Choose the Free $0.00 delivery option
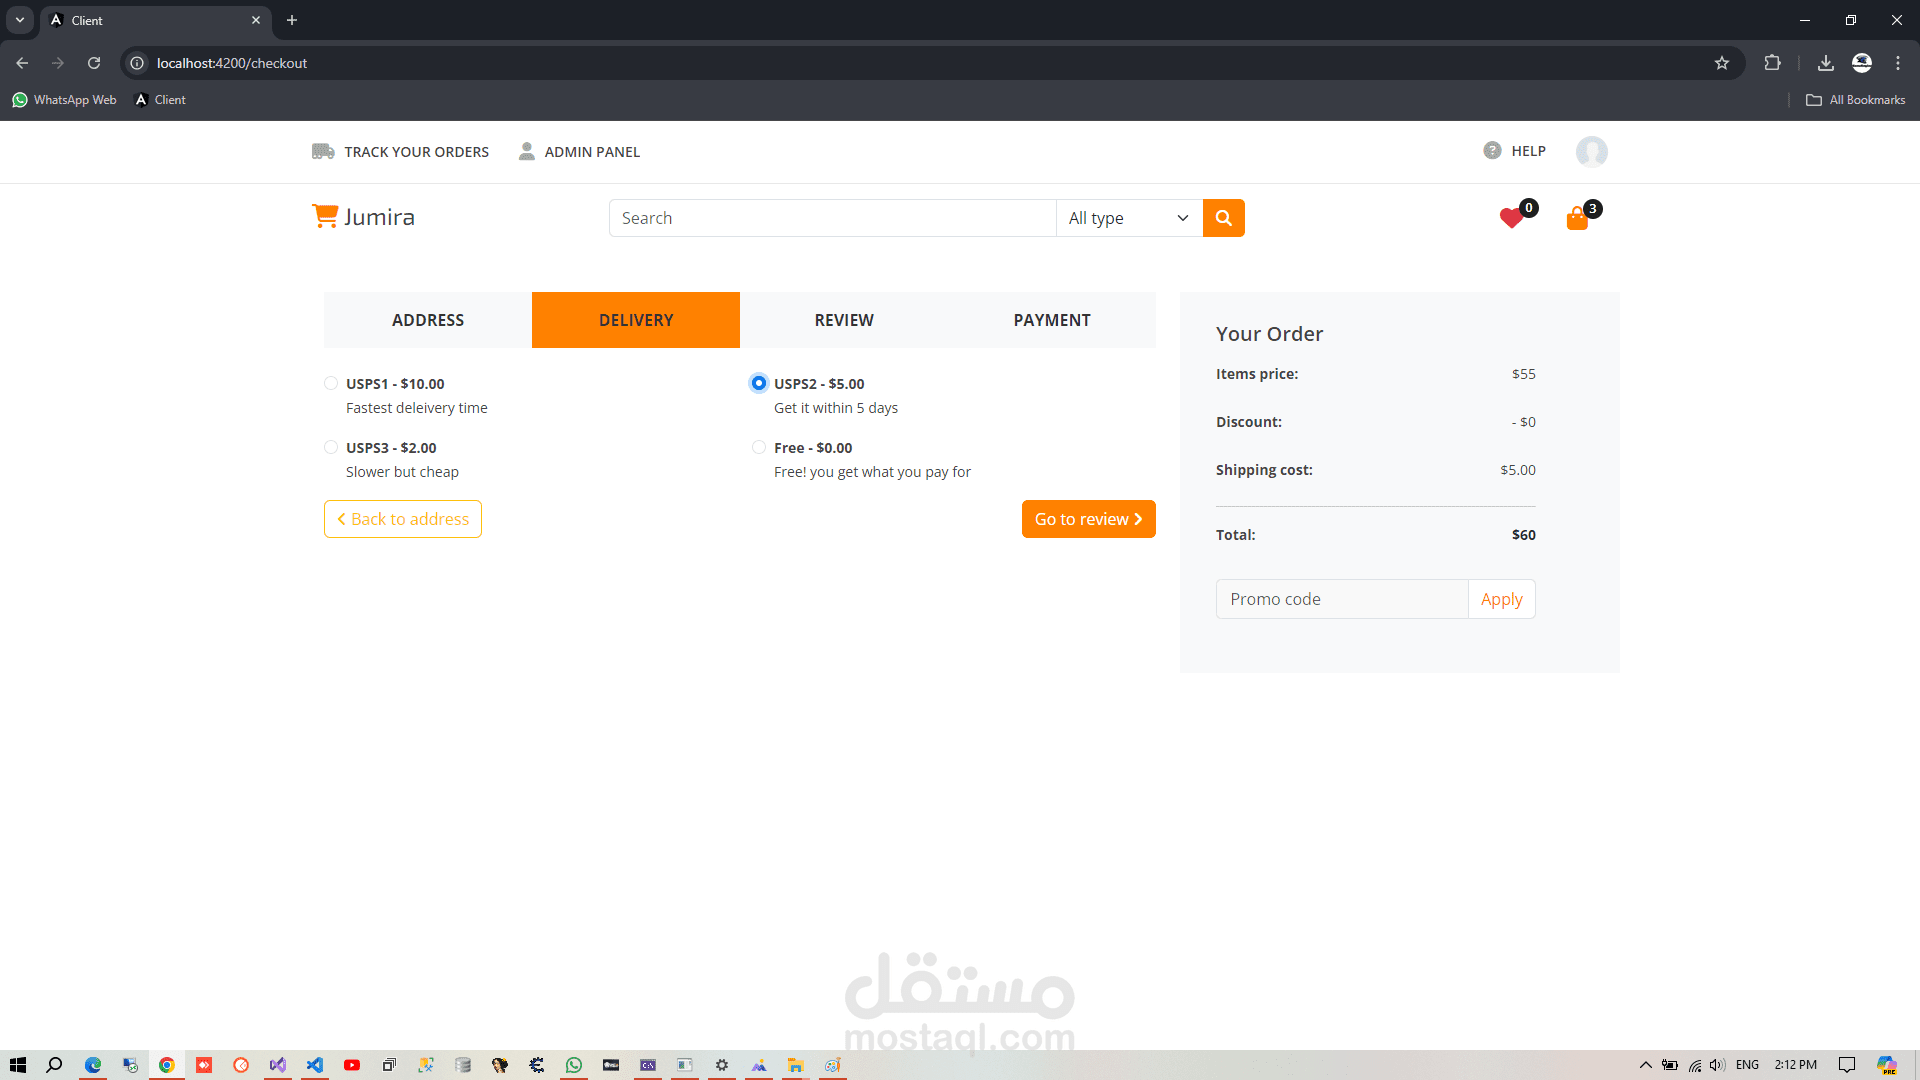This screenshot has height=1080, width=1920. 759,448
